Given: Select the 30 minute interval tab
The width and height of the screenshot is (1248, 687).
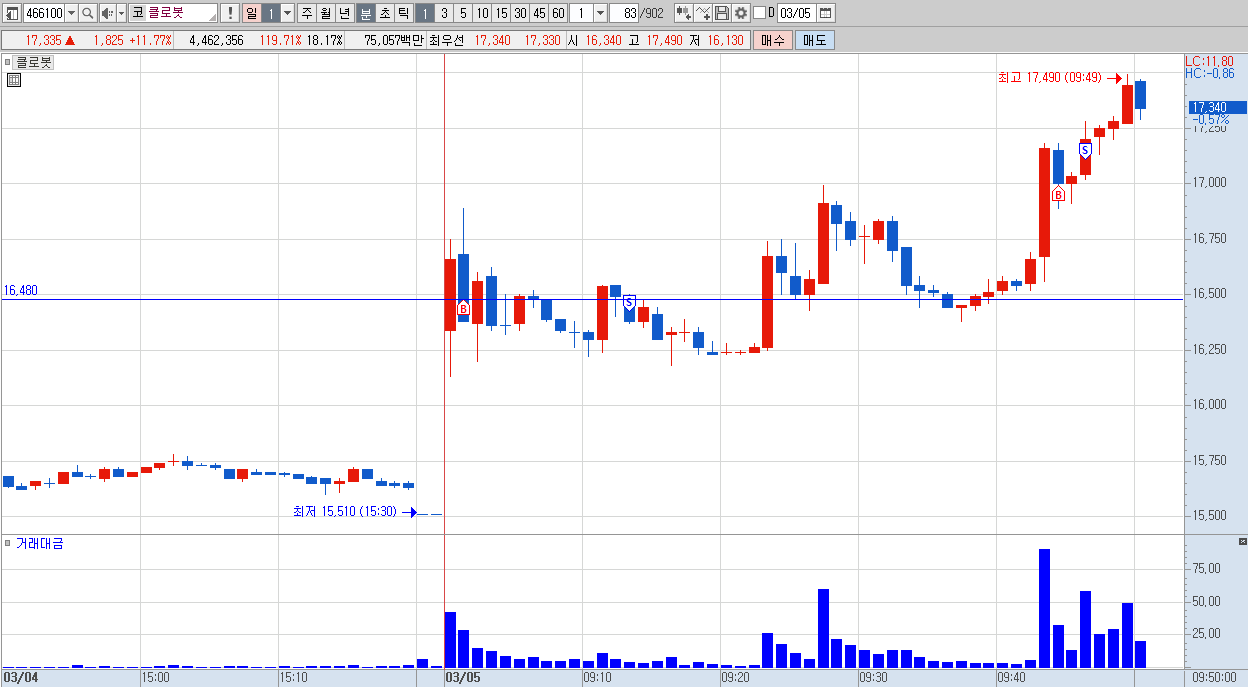Looking at the screenshot, I should (520, 13).
